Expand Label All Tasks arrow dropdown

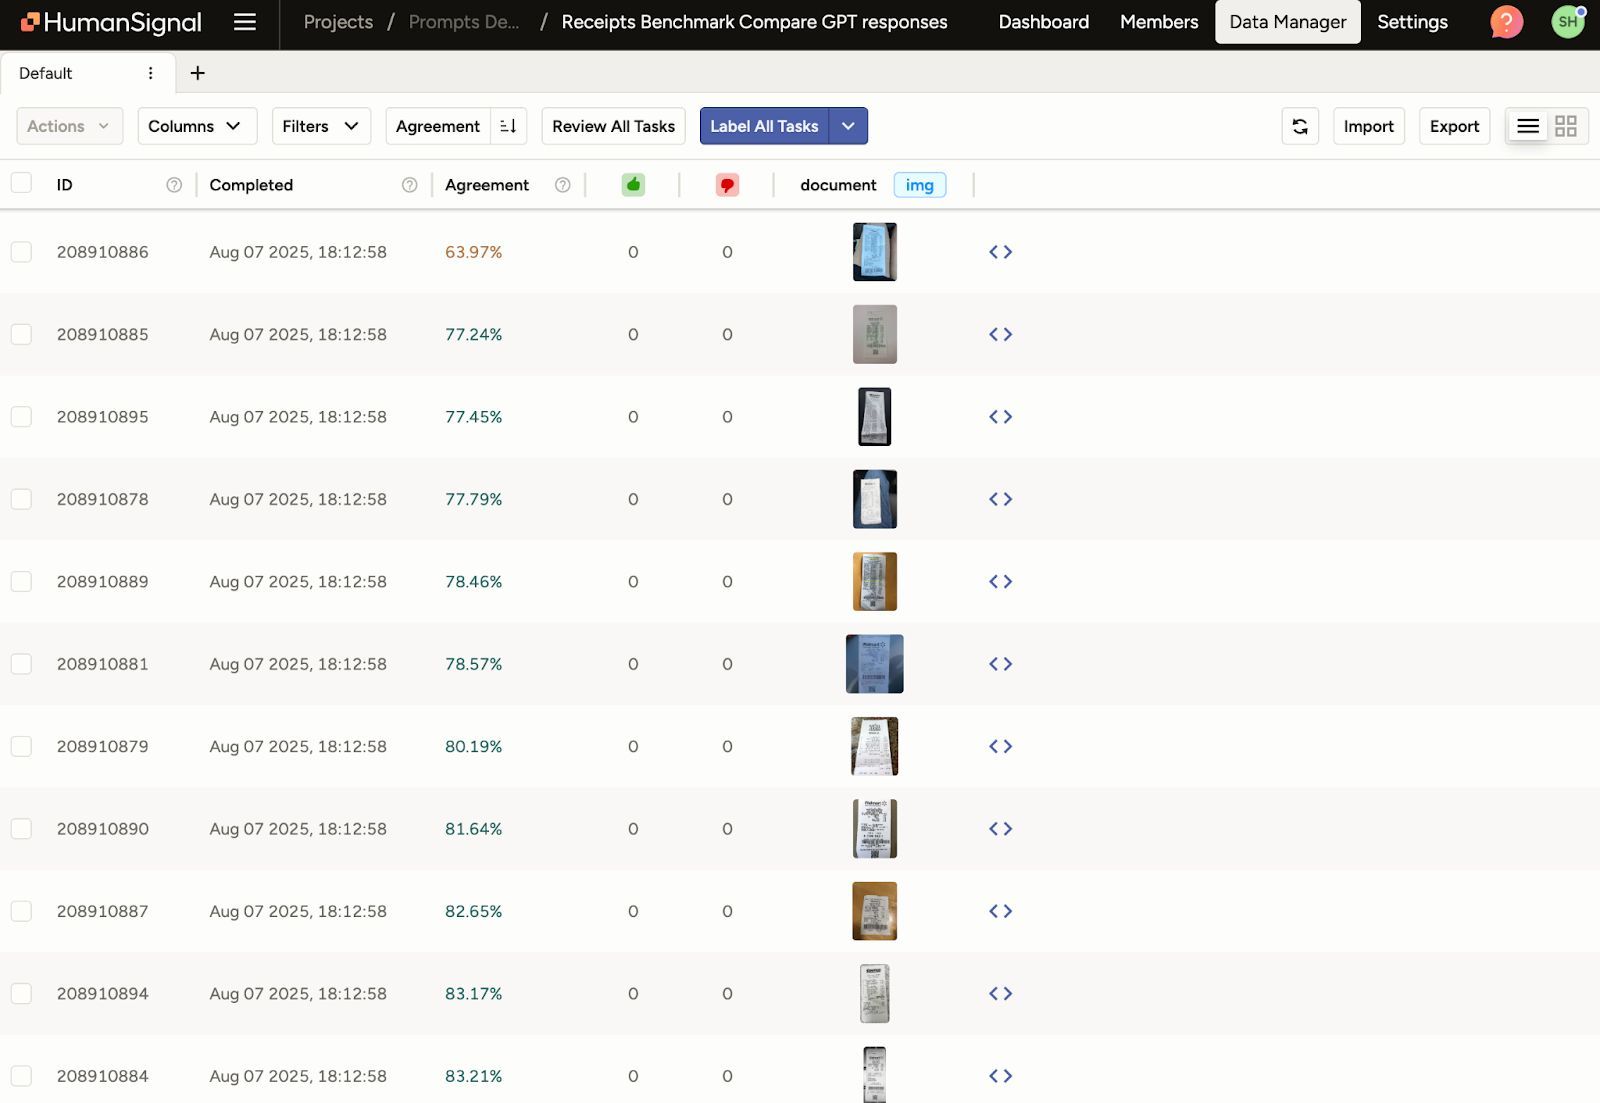[x=848, y=126]
